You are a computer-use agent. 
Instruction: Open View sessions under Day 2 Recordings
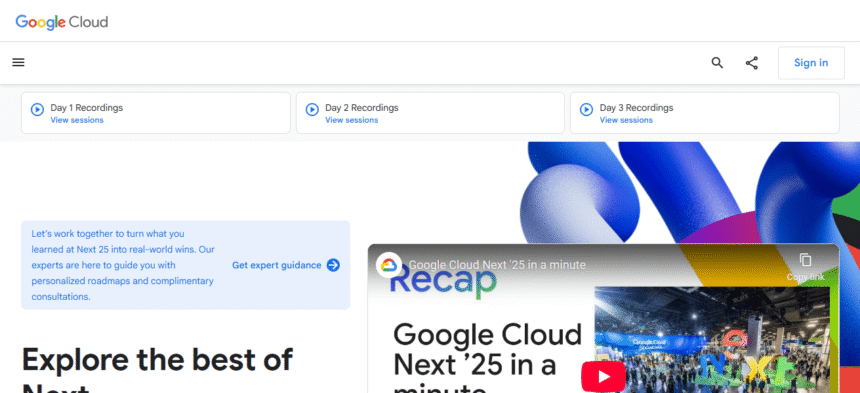[x=351, y=120]
